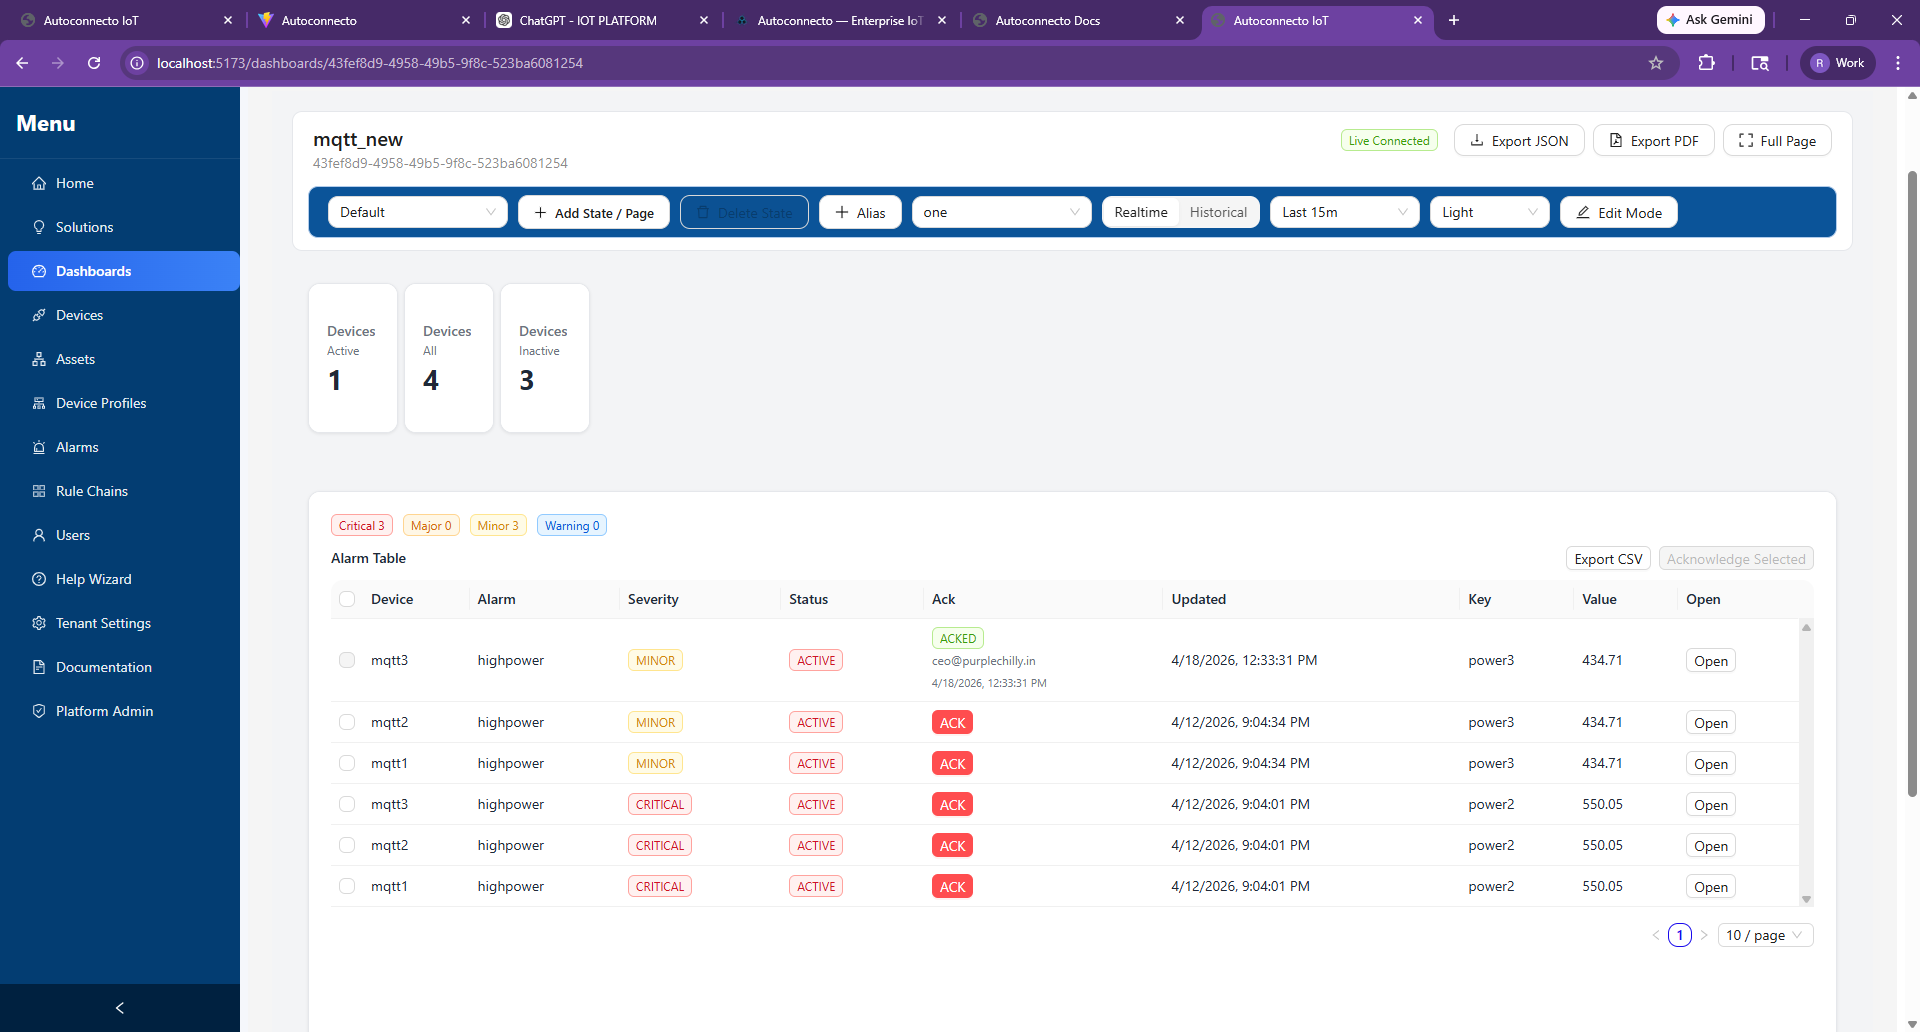Click Edit Mode button
This screenshot has width=1920, height=1032.
click(x=1619, y=212)
